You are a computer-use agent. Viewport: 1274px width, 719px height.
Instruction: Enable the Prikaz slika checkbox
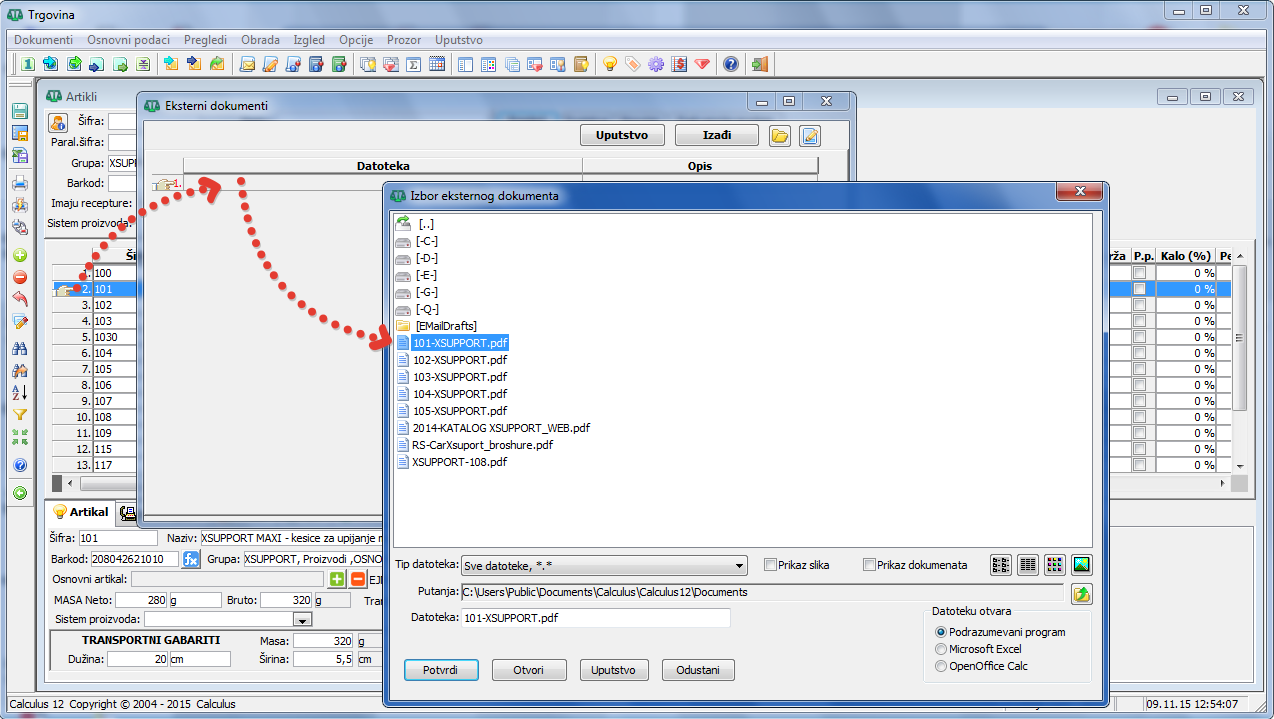(x=771, y=565)
